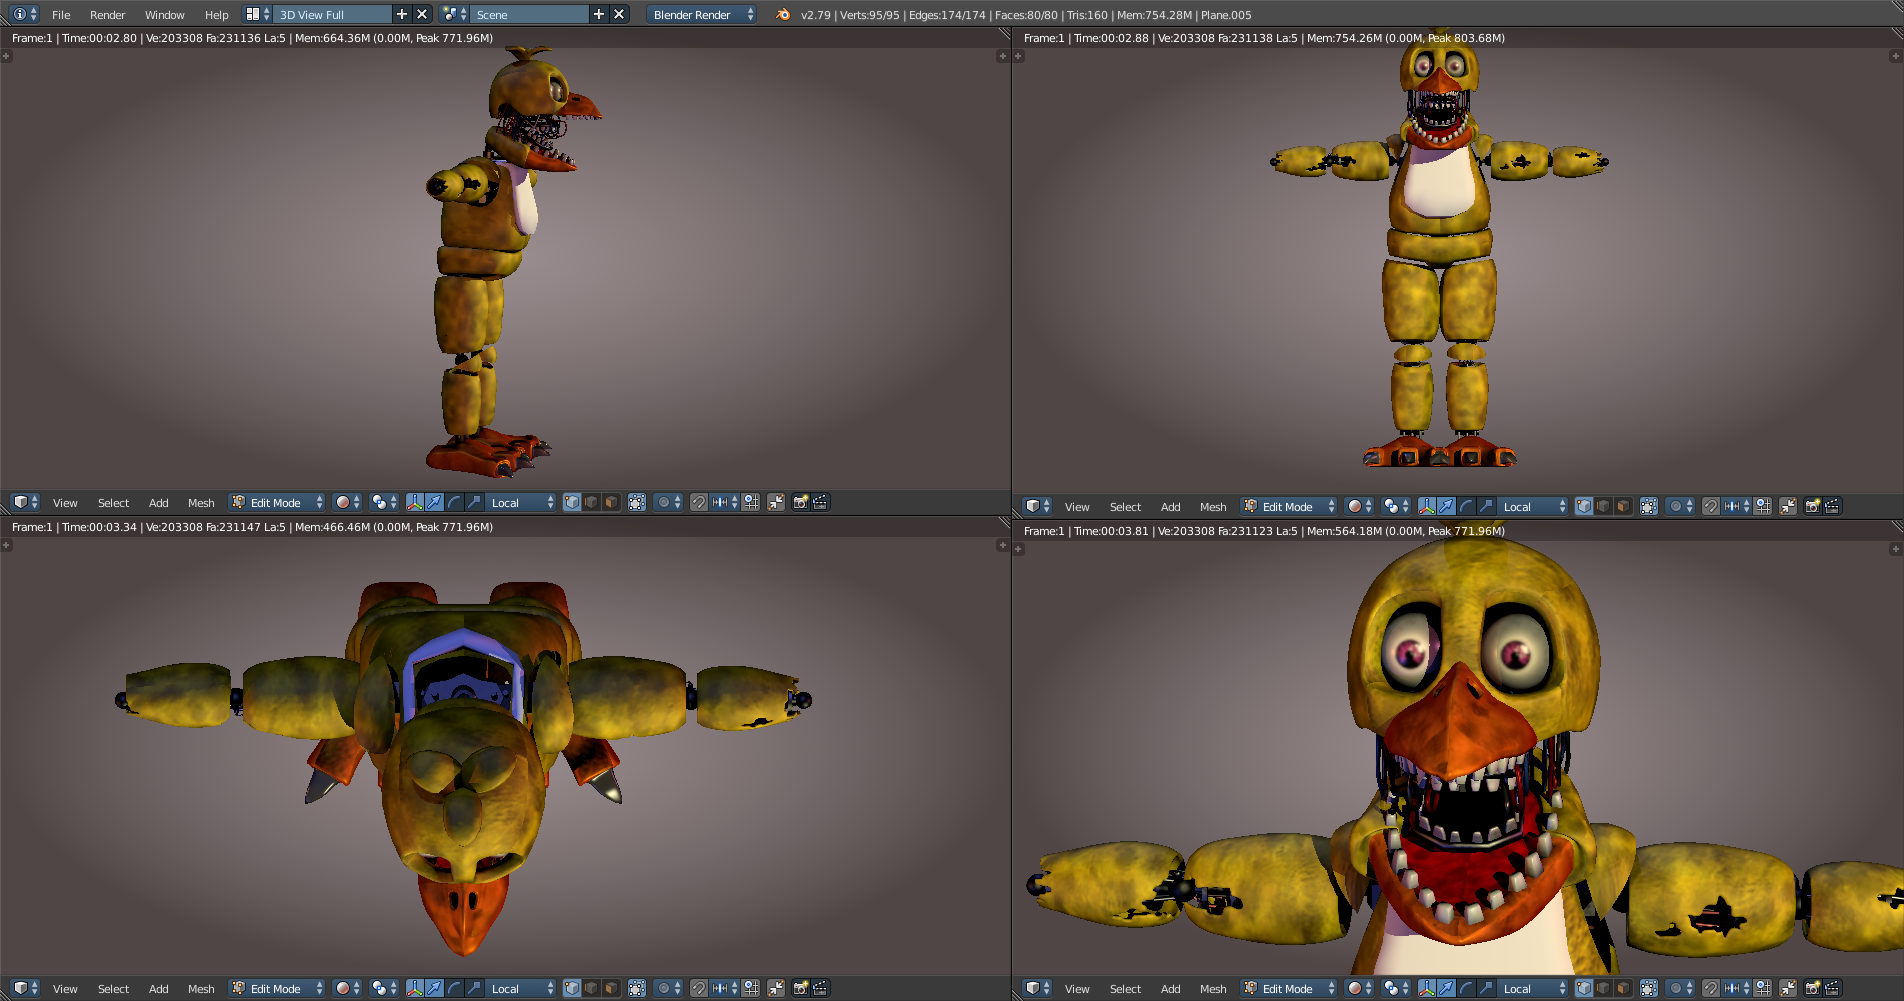Open editor type selector in front-view viewport
The height and width of the screenshot is (1001, 1904).
1037,506
